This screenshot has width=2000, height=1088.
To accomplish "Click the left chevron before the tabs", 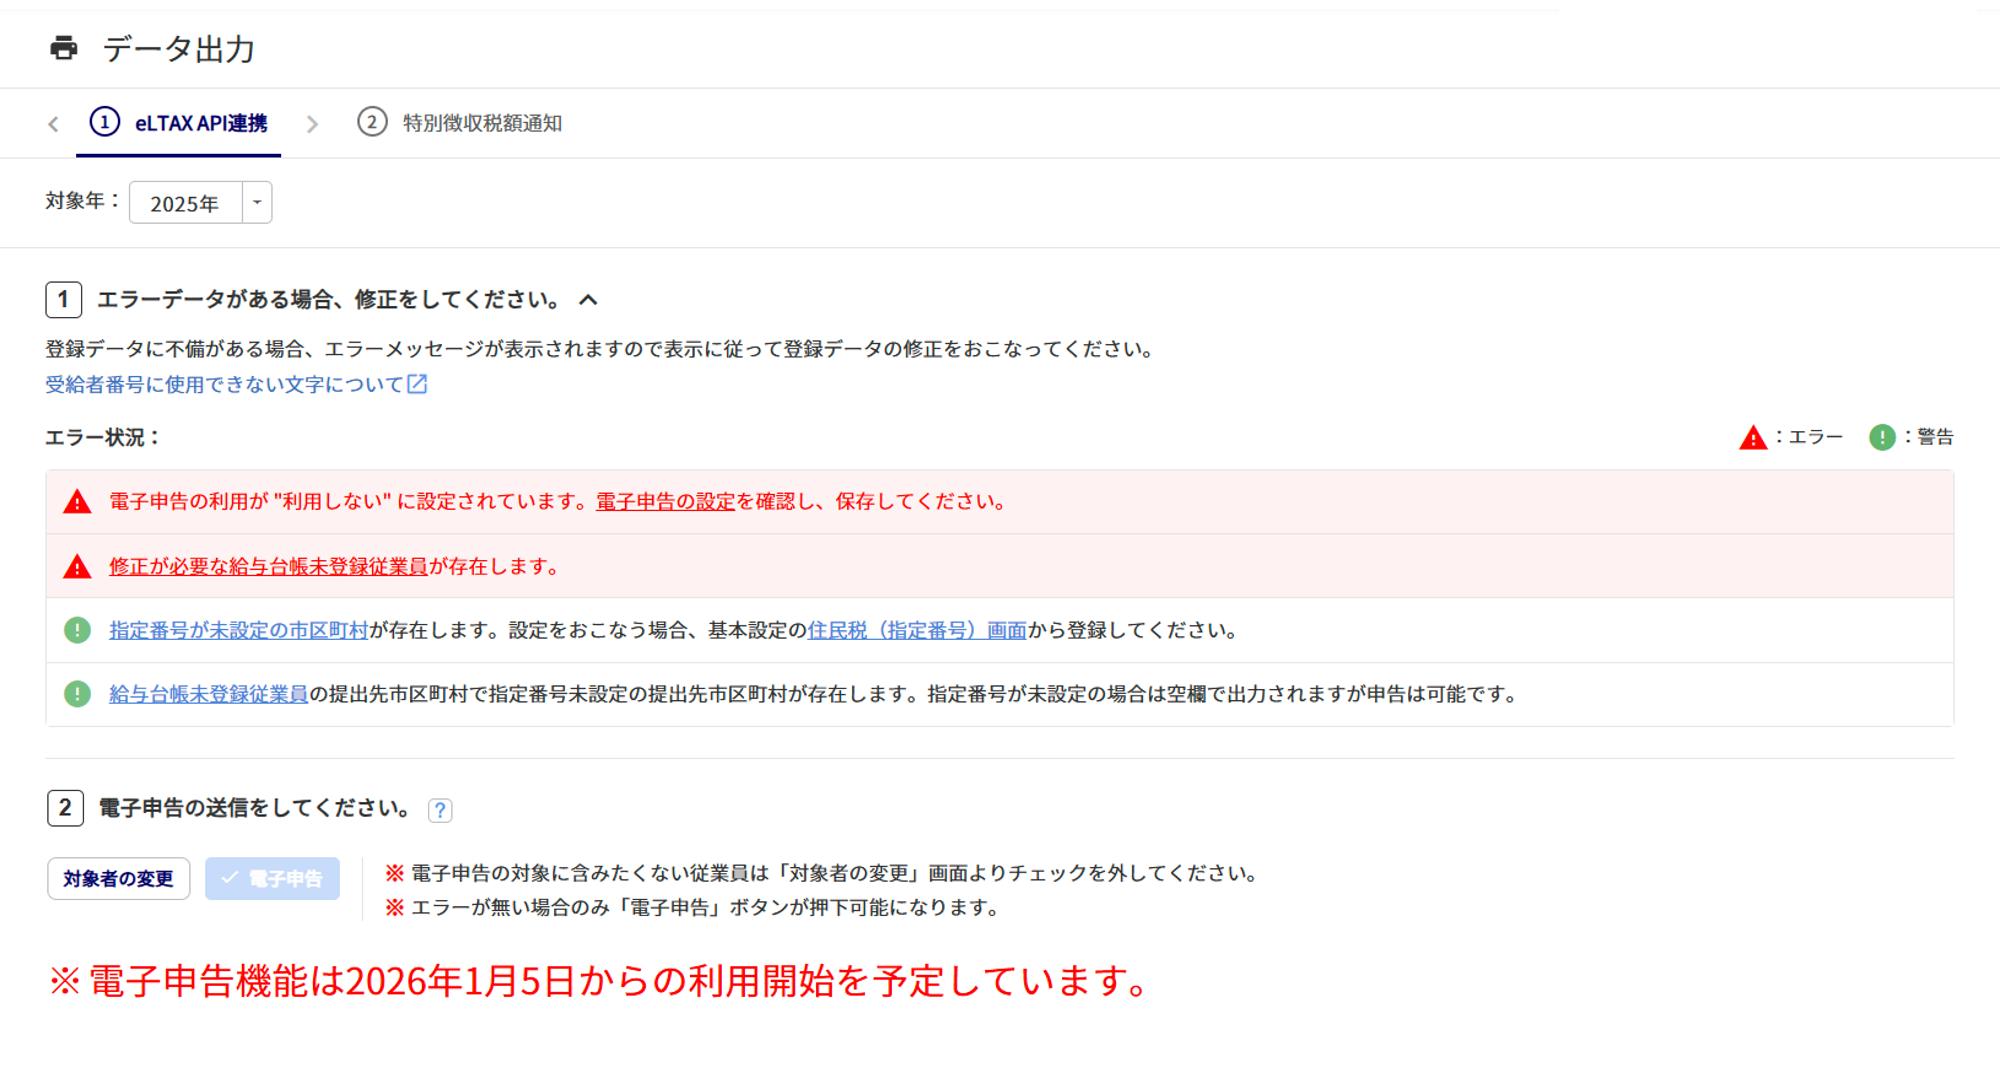I will [x=53, y=124].
